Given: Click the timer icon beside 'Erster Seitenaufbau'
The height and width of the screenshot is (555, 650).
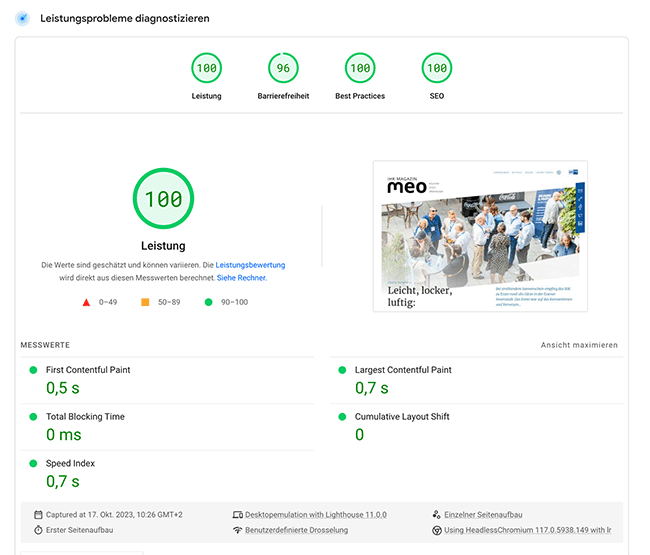Looking at the screenshot, I should (x=38, y=530).
